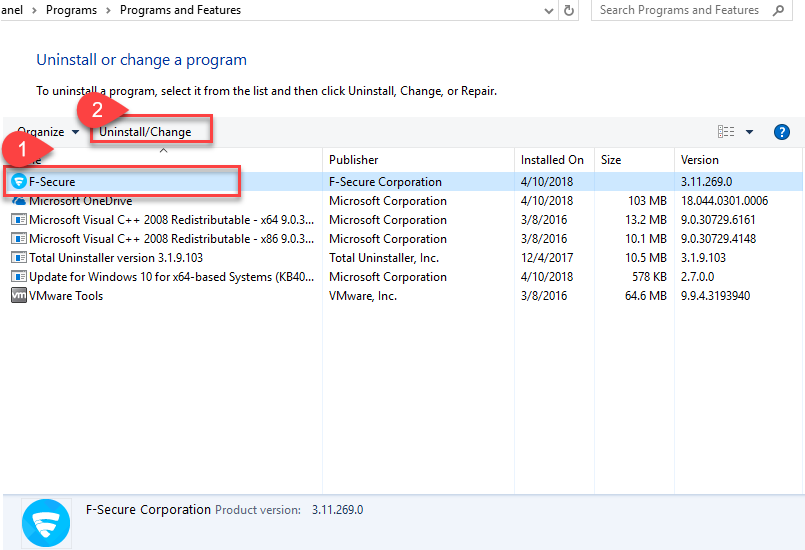Click the 103 MB size value
The image size is (805, 550).
coord(647,201)
